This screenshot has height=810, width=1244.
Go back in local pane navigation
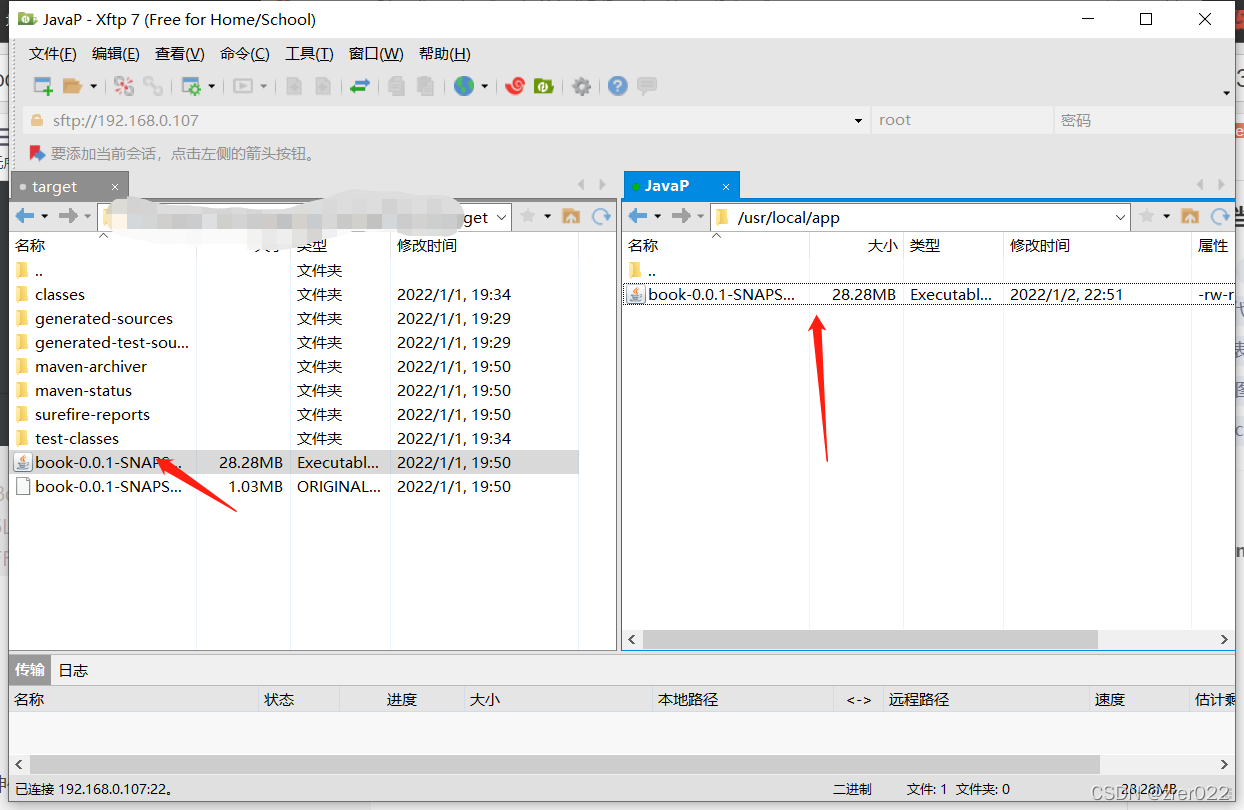25,216
